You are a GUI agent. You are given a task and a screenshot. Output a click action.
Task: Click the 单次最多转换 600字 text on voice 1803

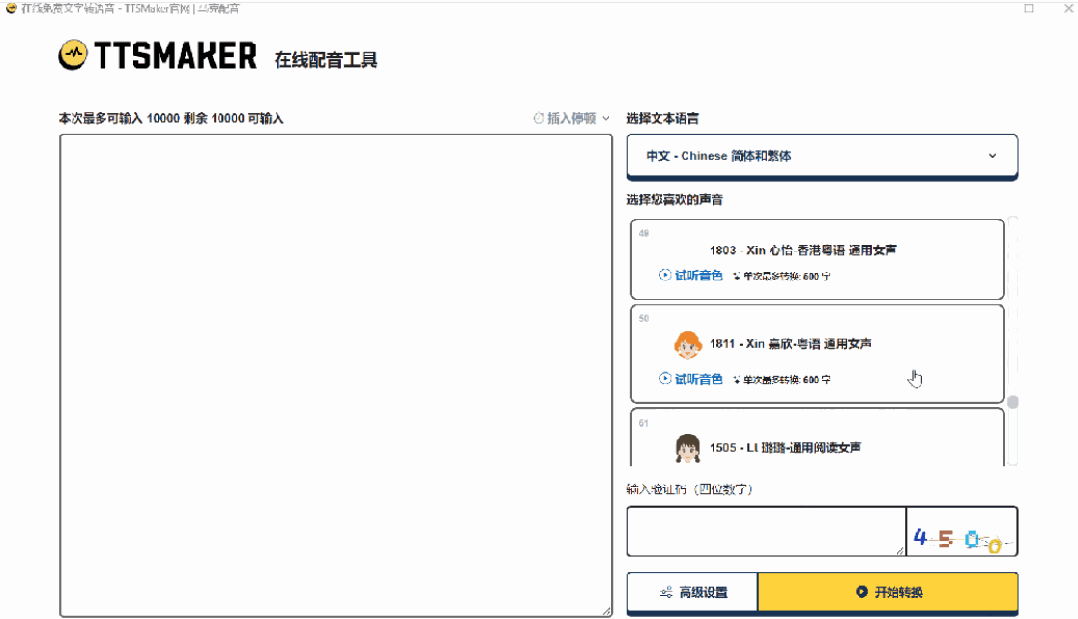(786, 276)
